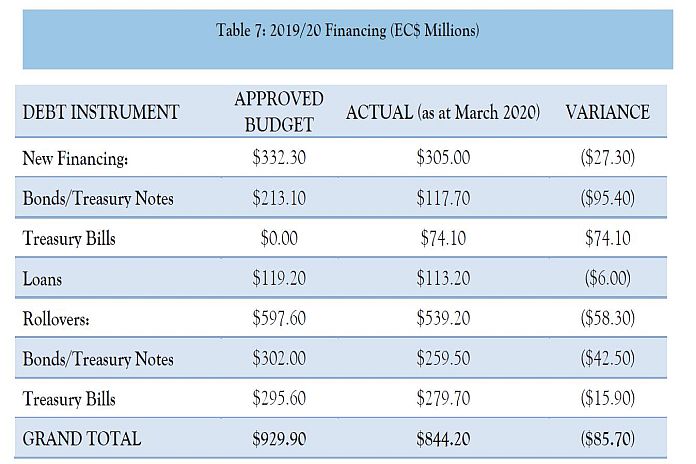
Task: Click the Rollovers: row label
Action: pos(60,319)
